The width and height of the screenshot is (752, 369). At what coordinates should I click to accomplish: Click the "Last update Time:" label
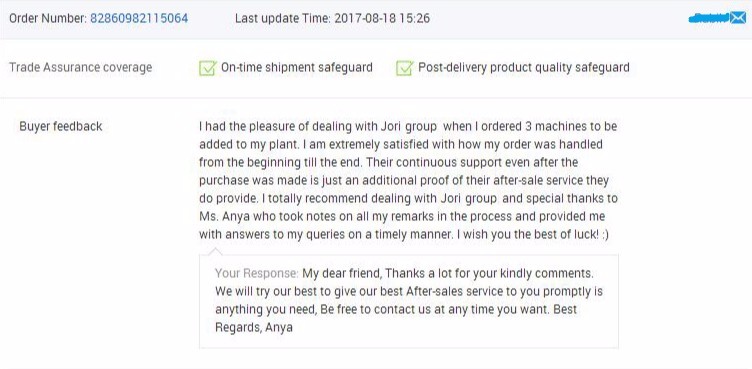(282, 18)
